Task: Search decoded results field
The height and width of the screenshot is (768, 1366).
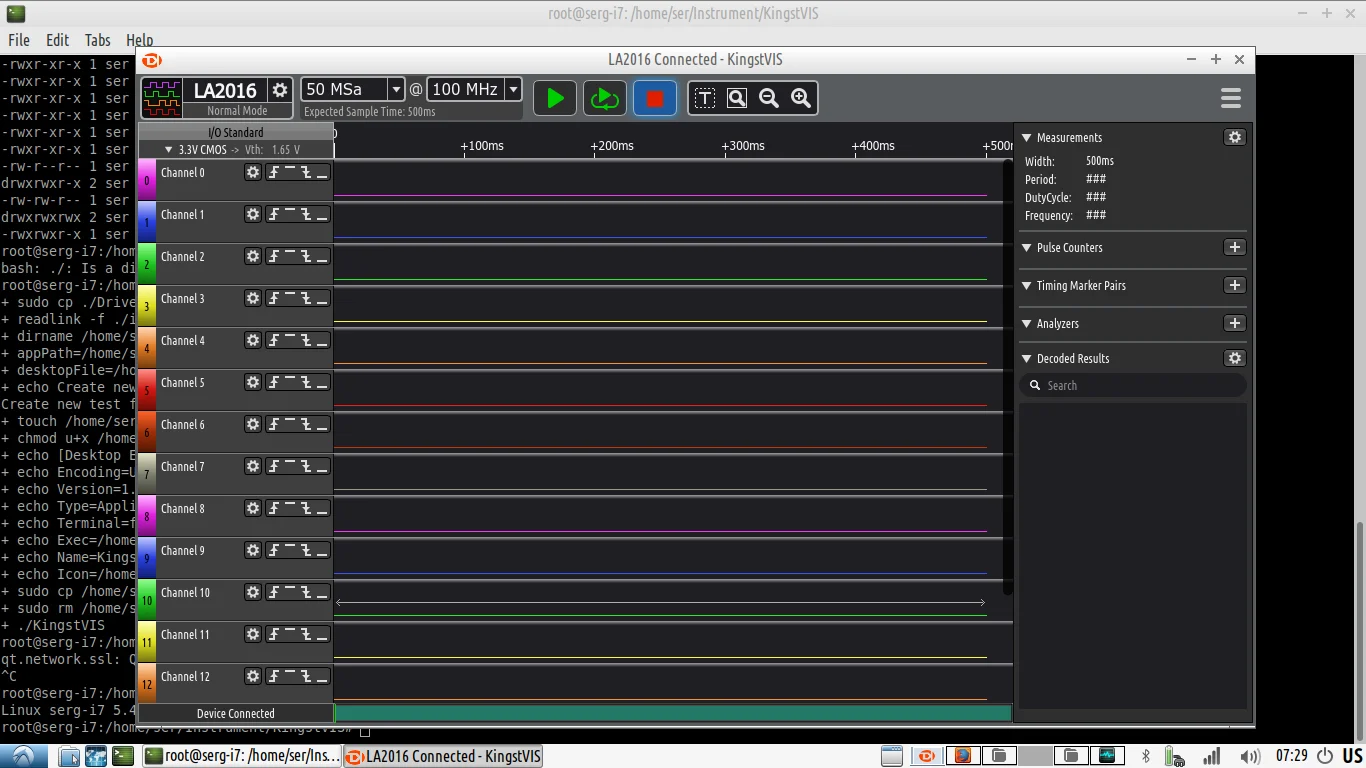Action: coord(1133,385)
